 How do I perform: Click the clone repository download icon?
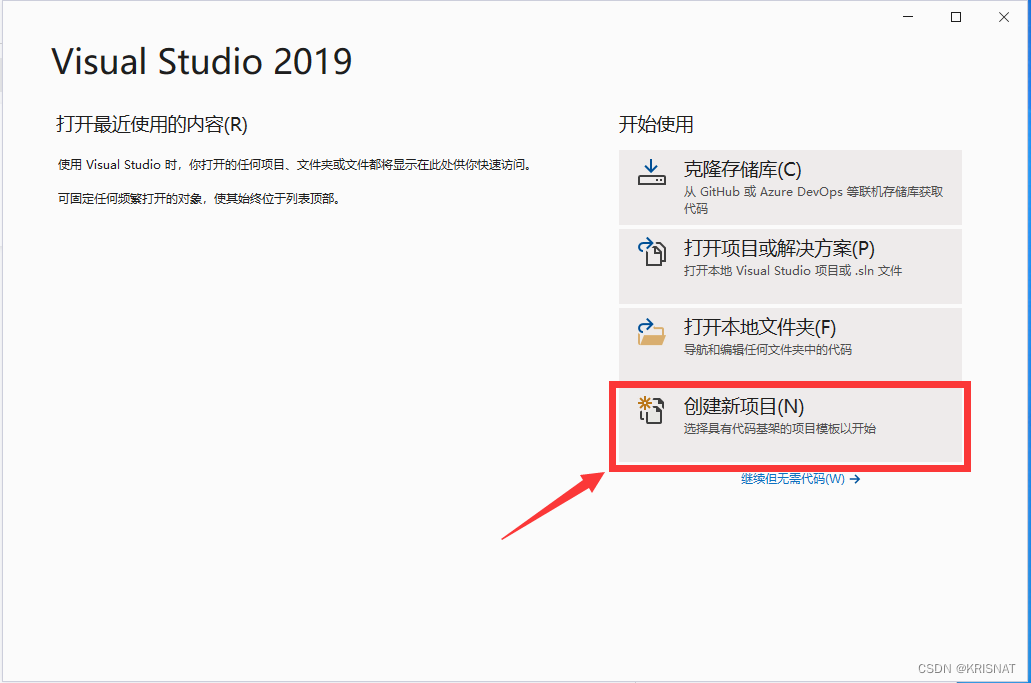[x=651, y=173]
